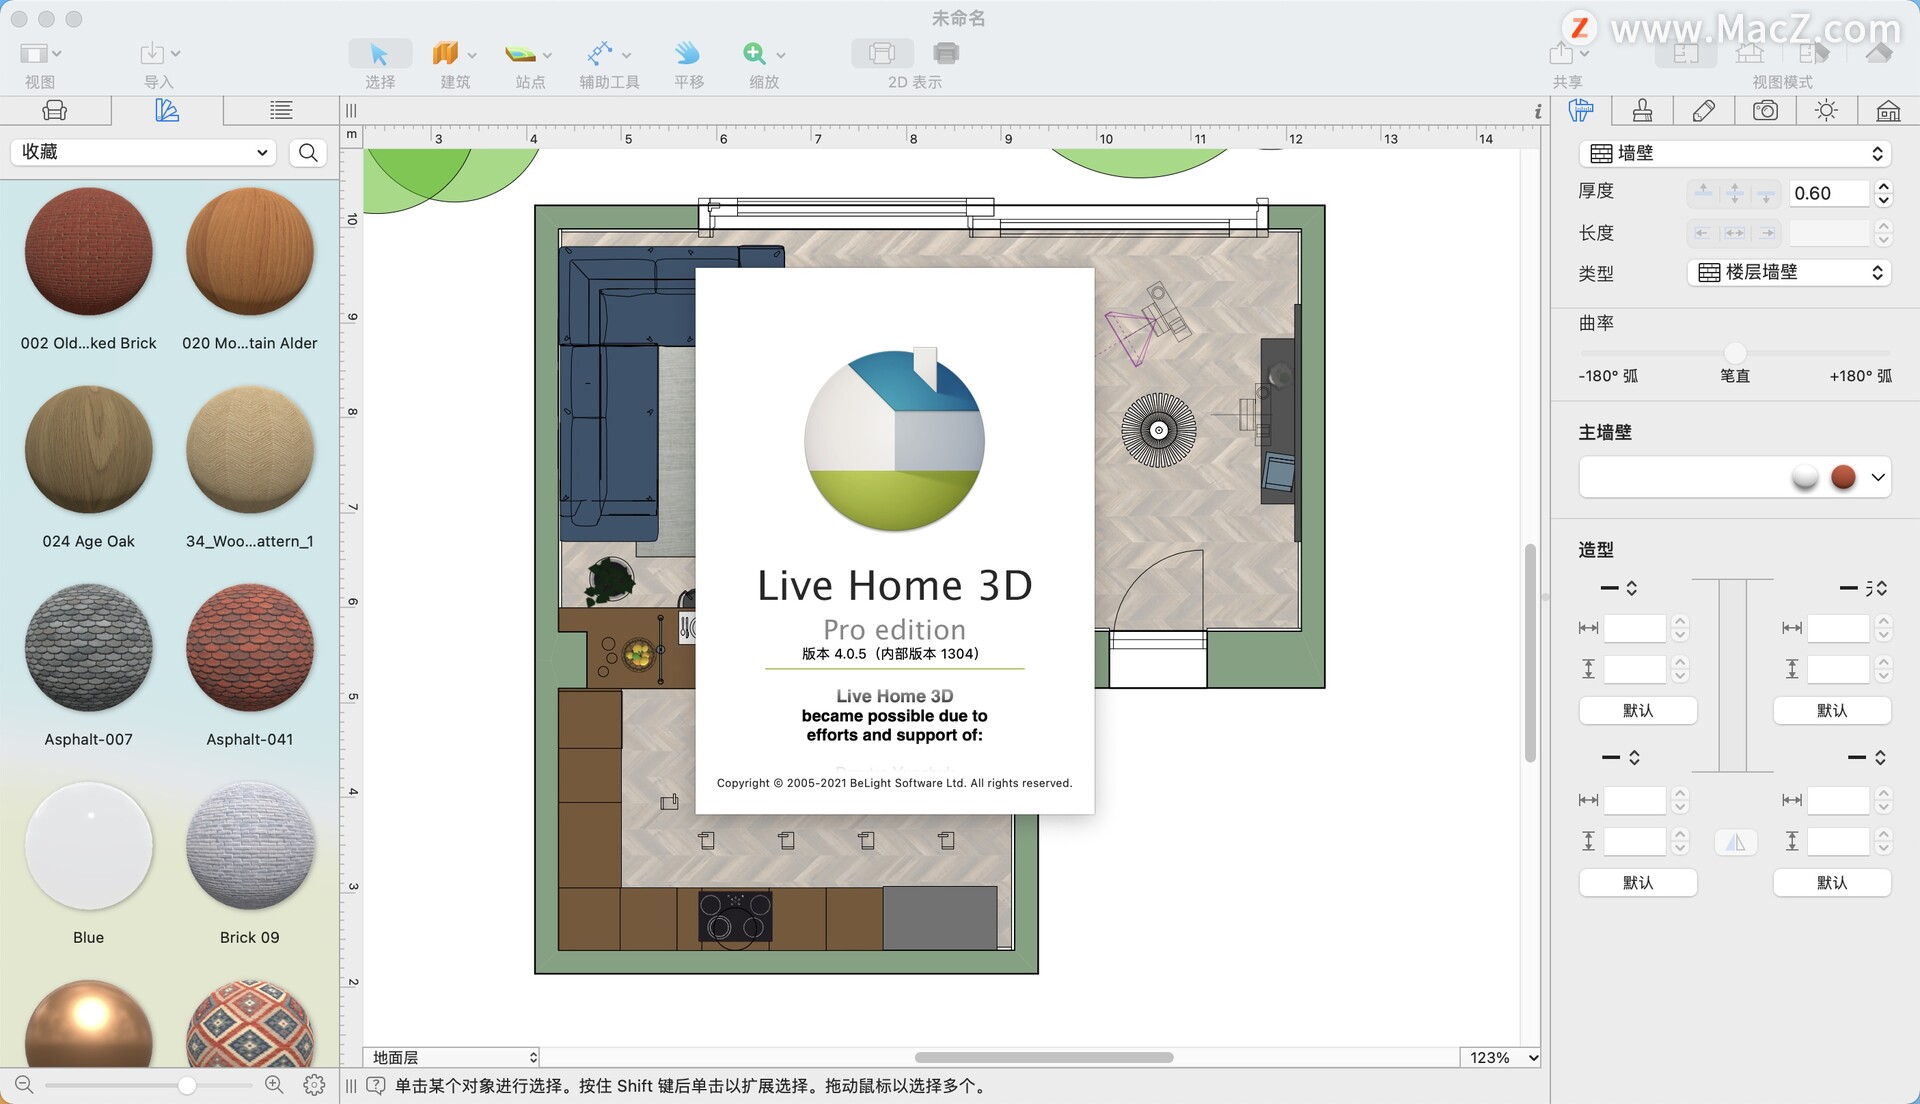Open the lower-right 造型 profile type popup

pos(1866,757)
